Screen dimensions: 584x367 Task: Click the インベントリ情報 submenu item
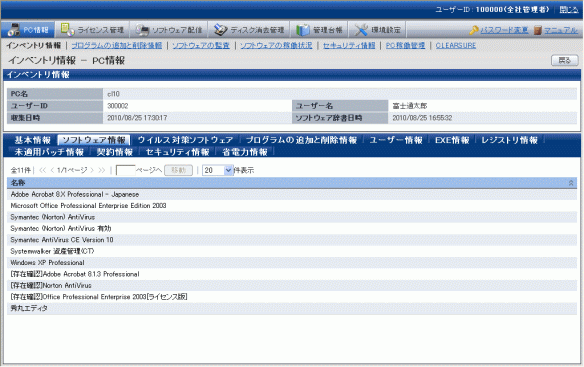coord(33,45)
